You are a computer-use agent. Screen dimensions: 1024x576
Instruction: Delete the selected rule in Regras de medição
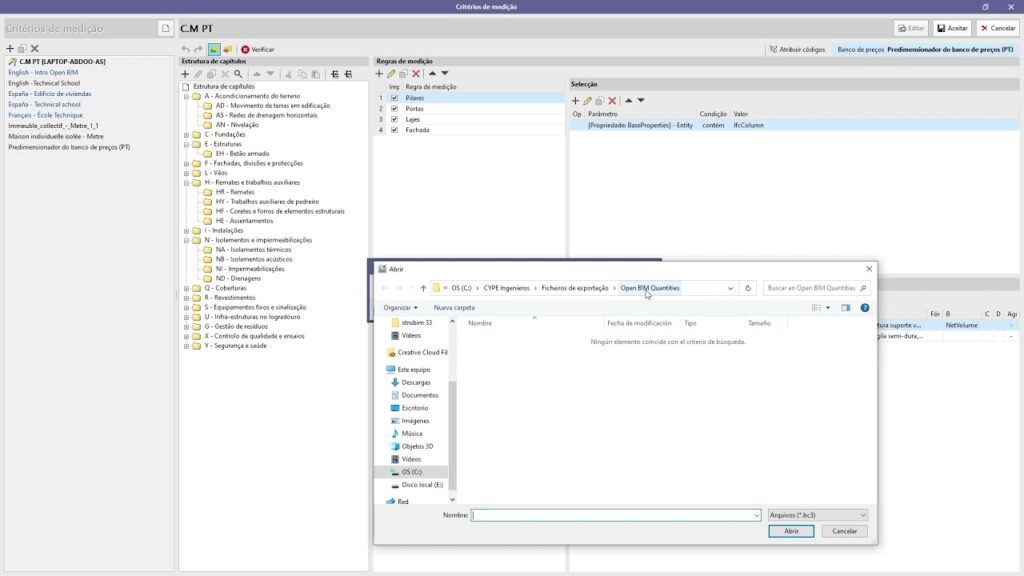(x=416, y=74)
